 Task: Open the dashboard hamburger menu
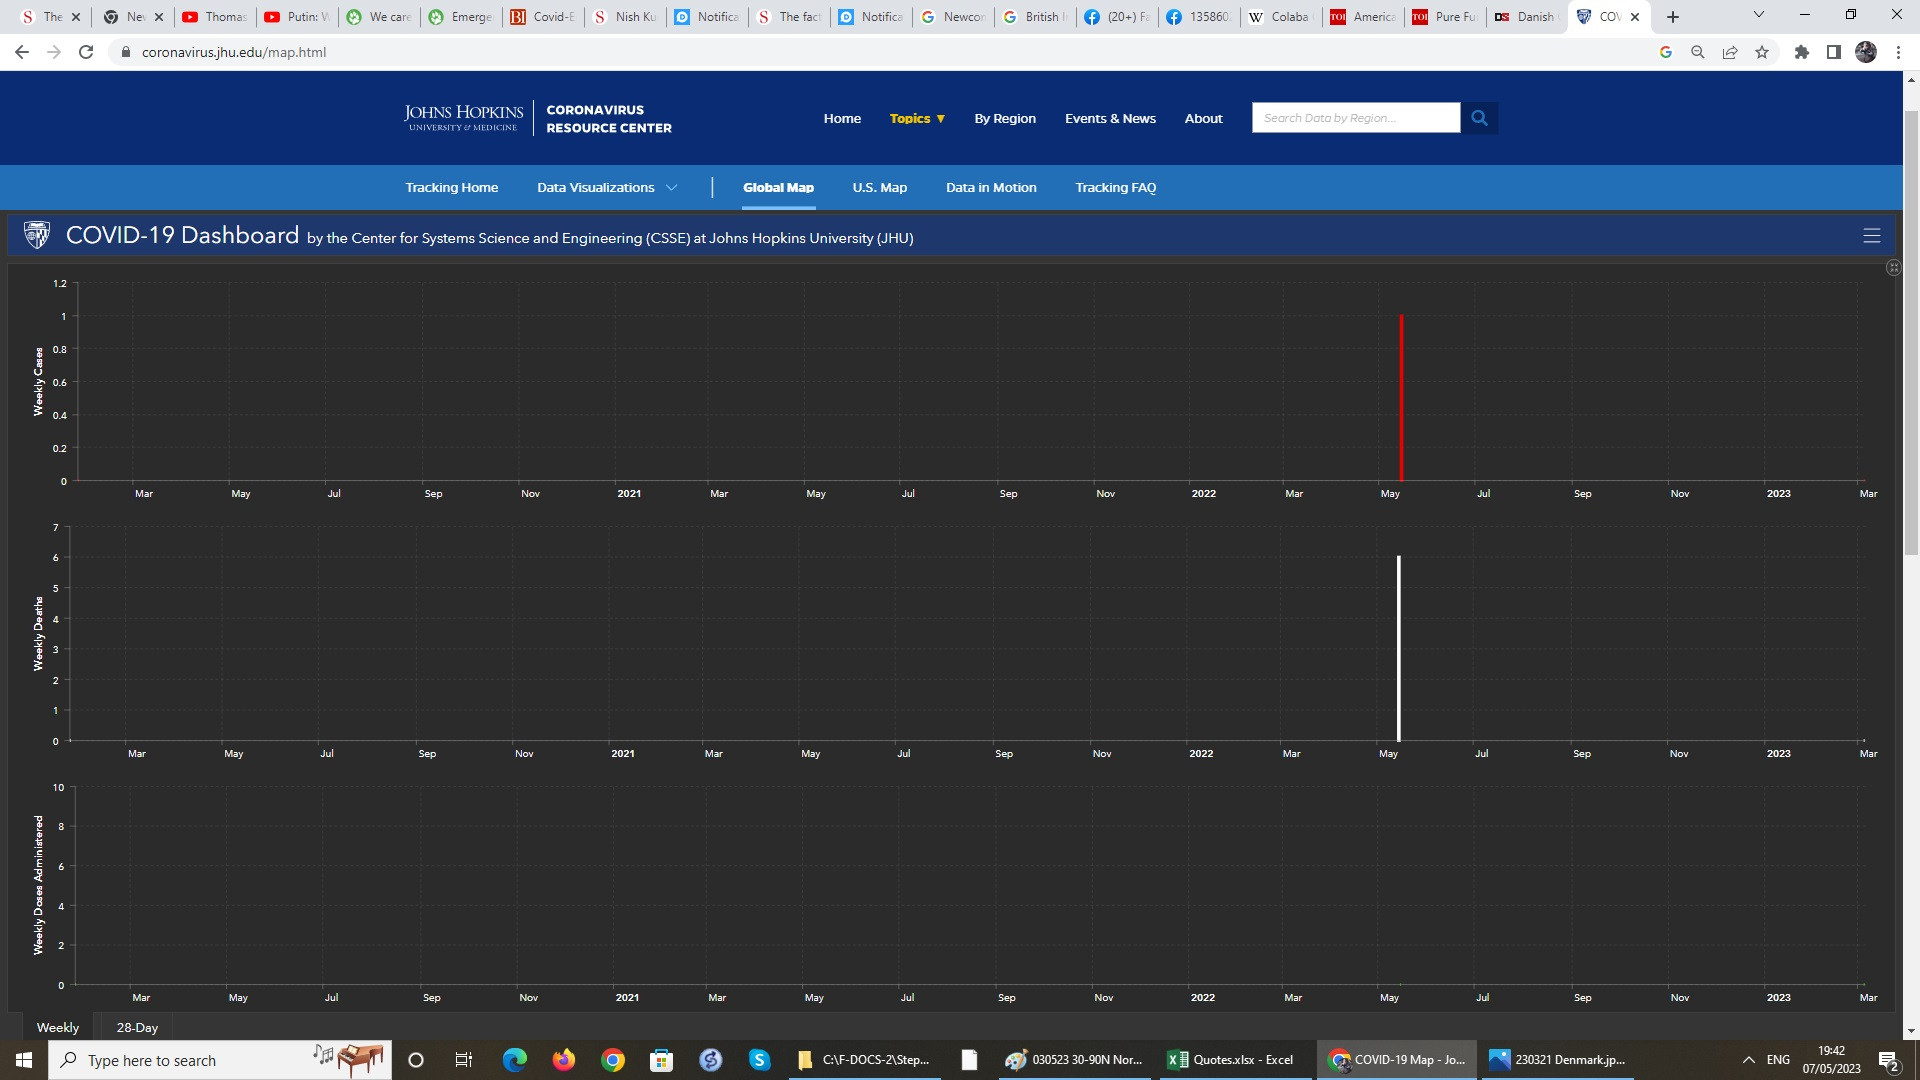1871,236
